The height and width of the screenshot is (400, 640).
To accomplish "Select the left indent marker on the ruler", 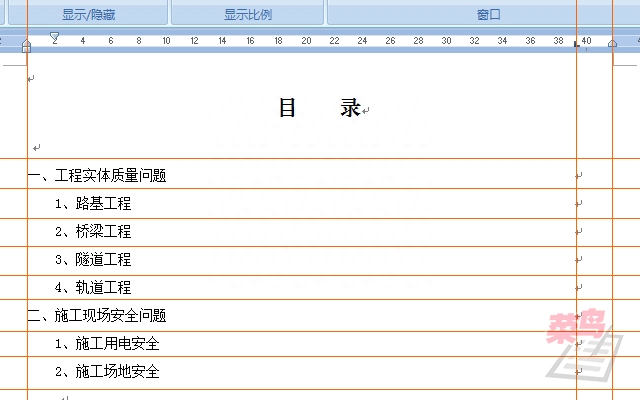I will tap(27, 46).
